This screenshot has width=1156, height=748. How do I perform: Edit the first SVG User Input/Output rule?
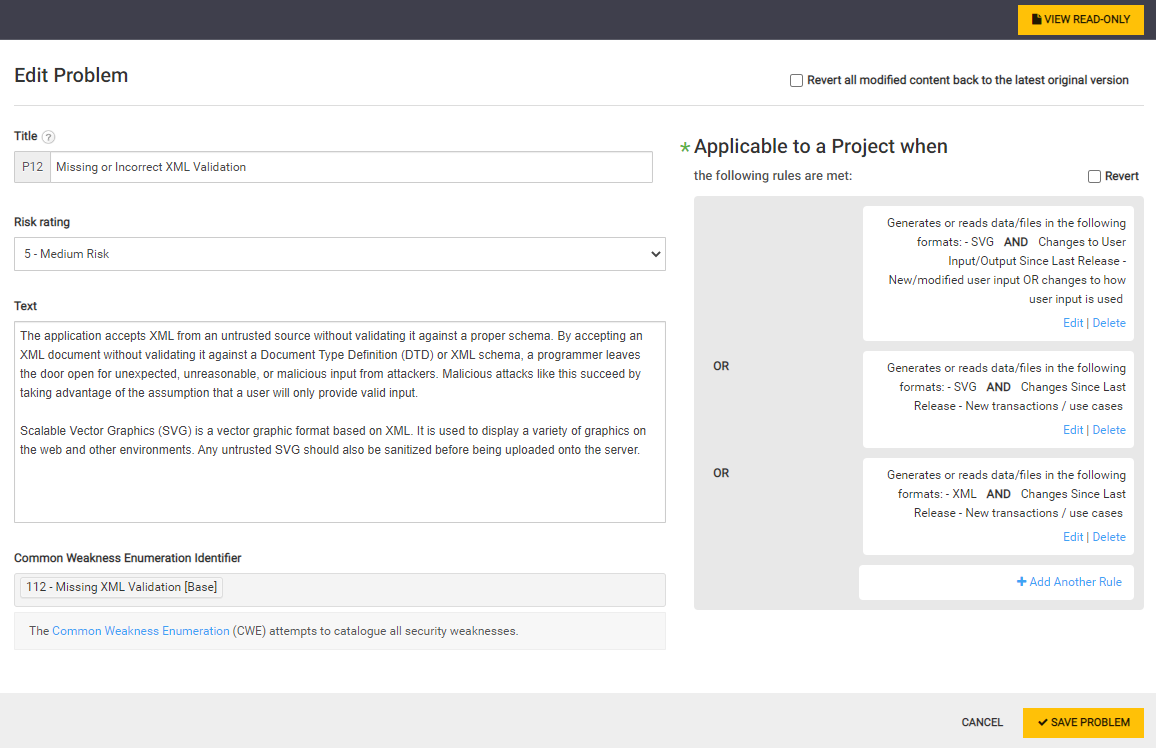click(x=1073, y=323)
